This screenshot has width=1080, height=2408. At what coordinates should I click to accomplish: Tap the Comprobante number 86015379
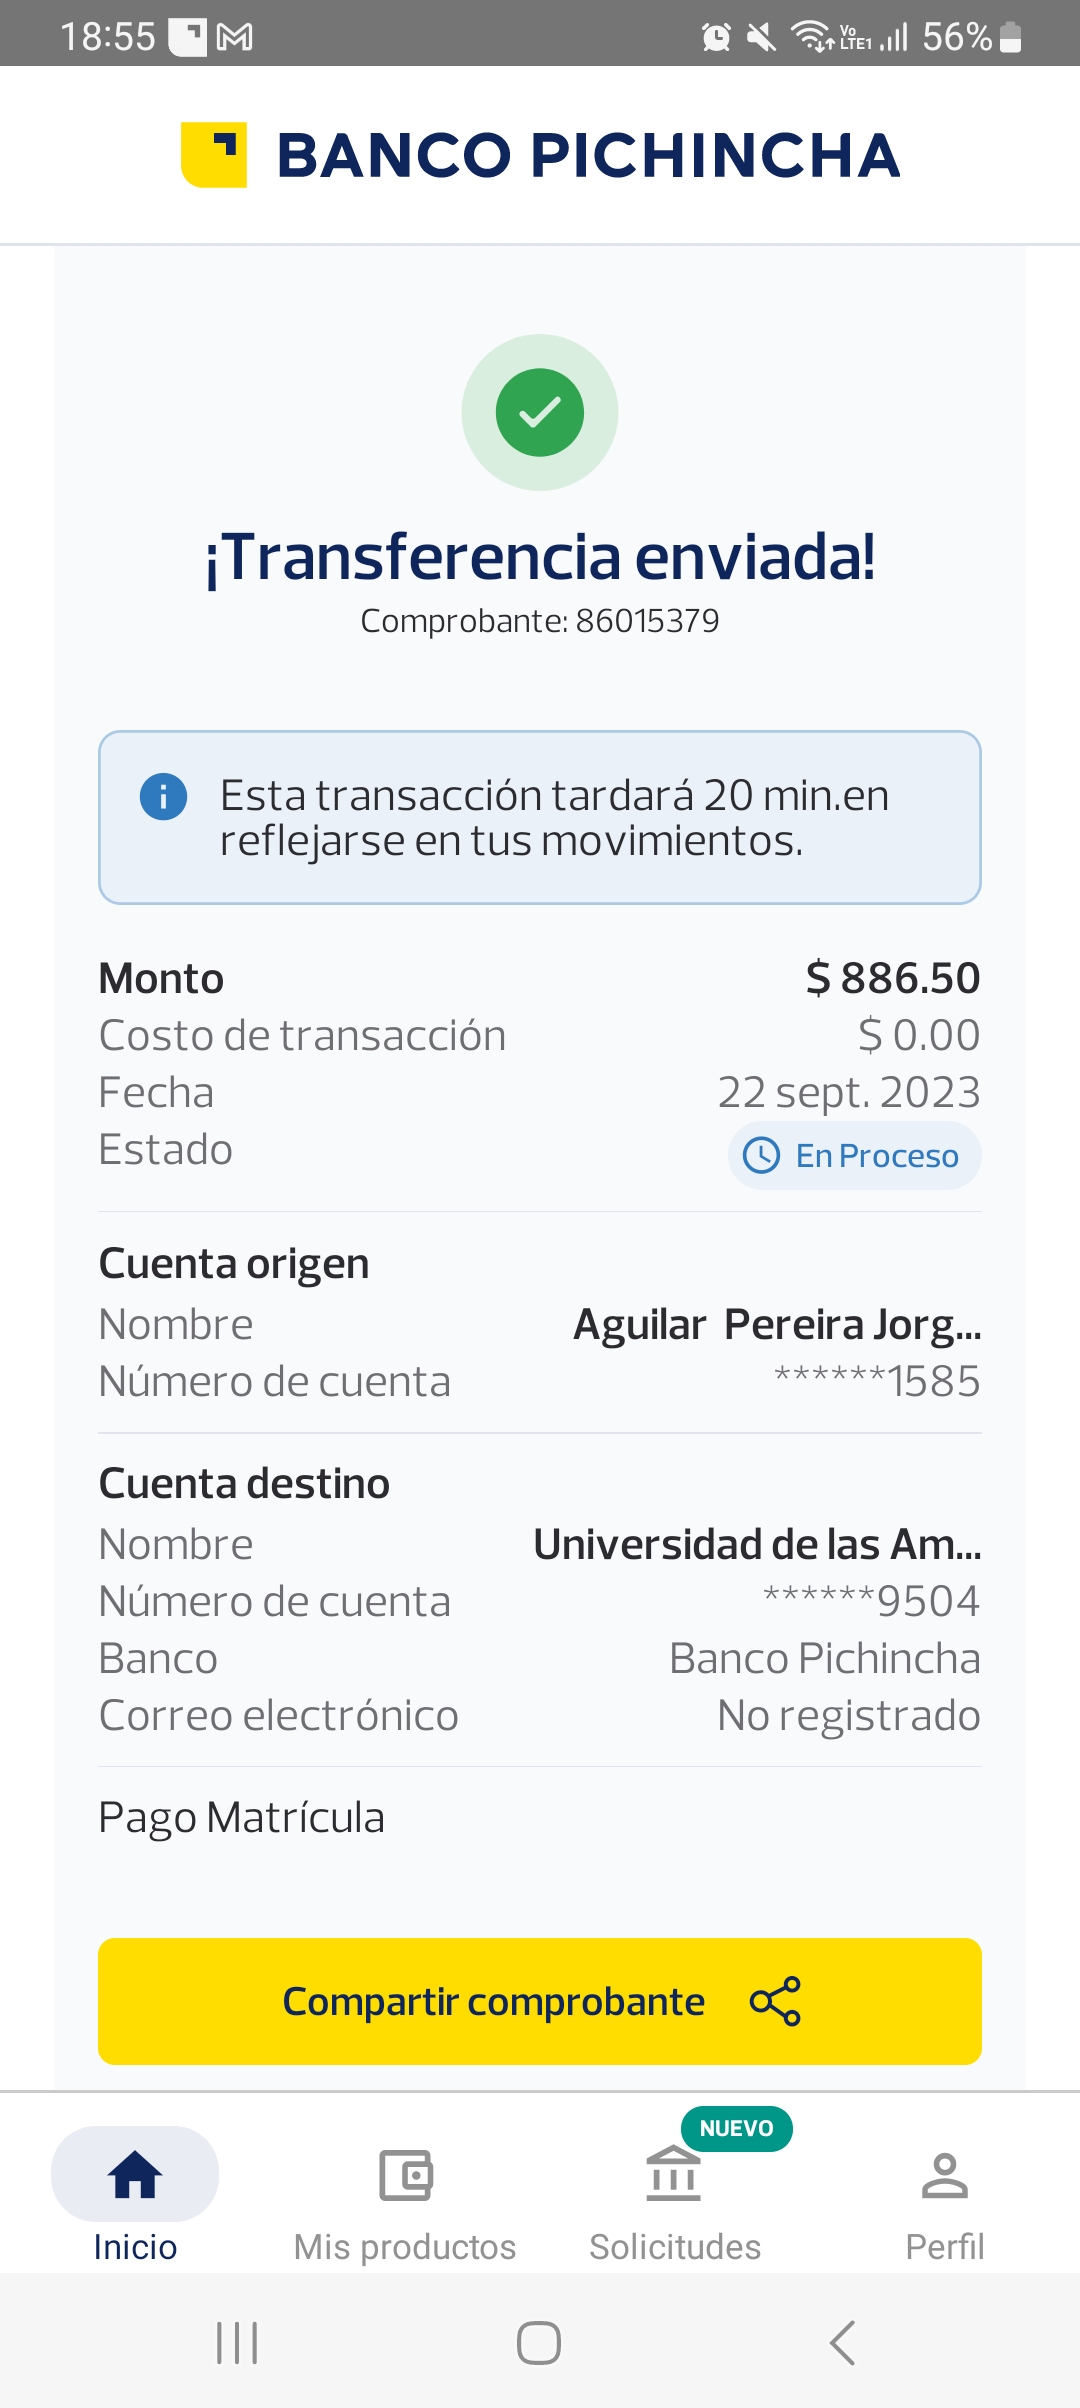click(x=646, y=621)
